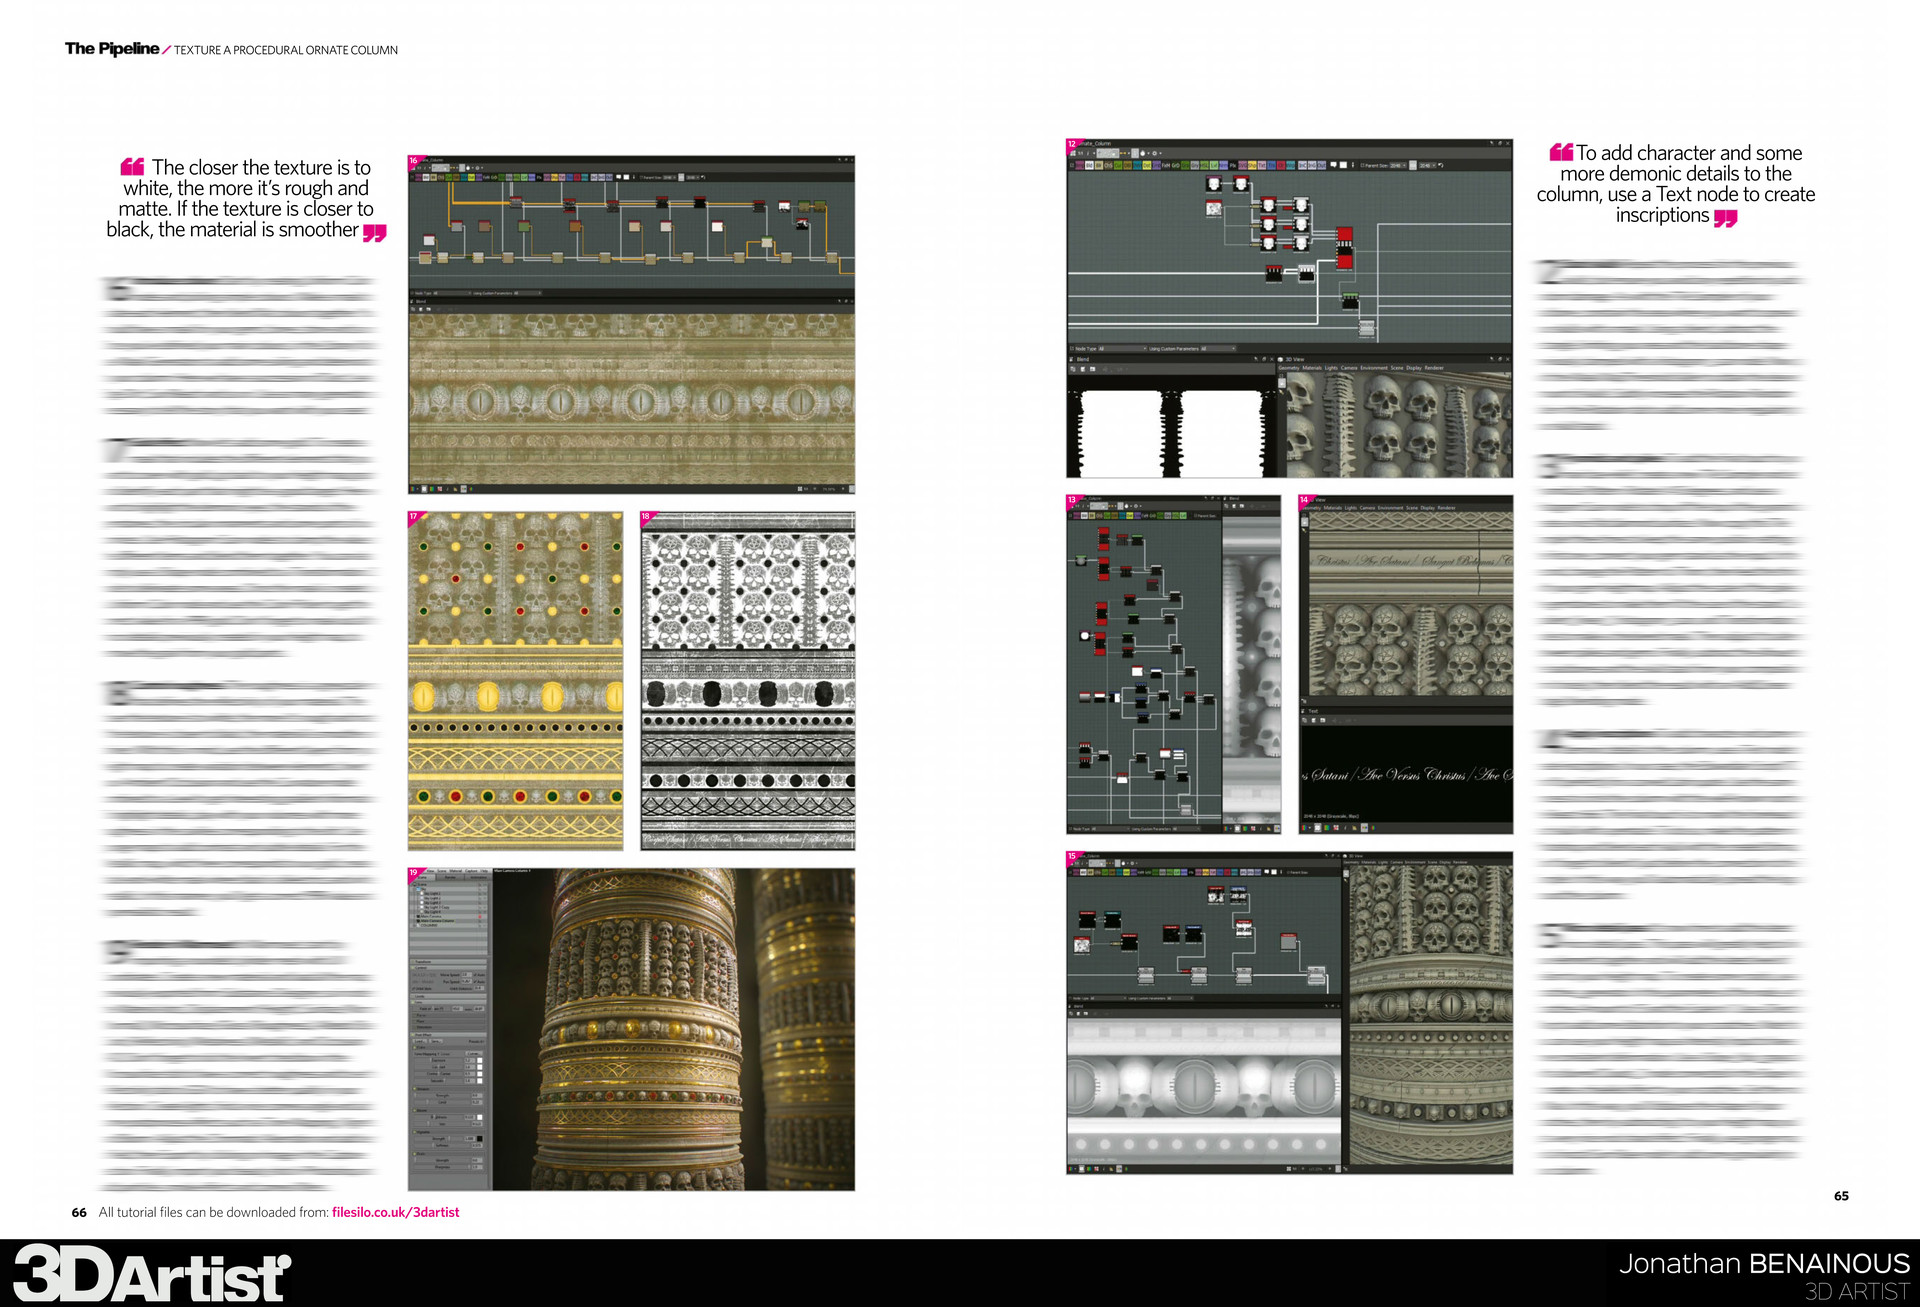Click page number 65
1920x1307 pixels.
coord(1841,1196)
